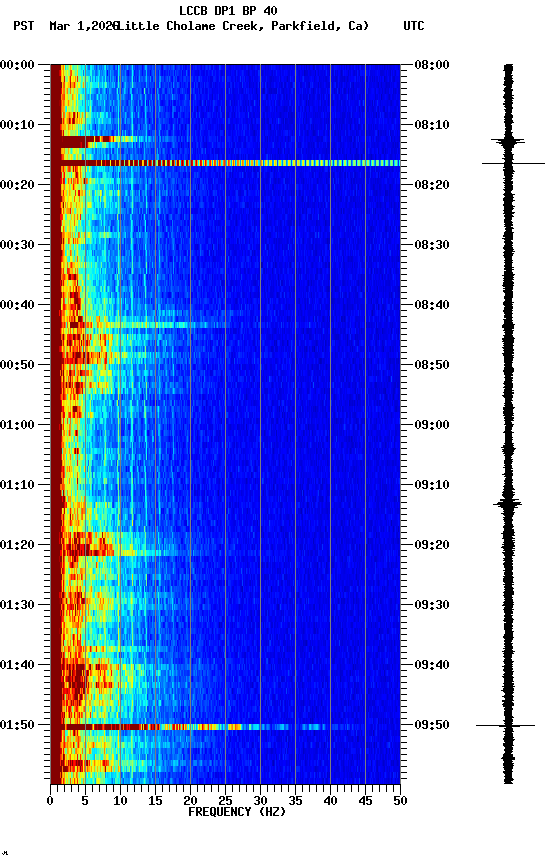Click the 01:00 PST time label
Viewport: 552px width, 864px height.
[17, 425]
